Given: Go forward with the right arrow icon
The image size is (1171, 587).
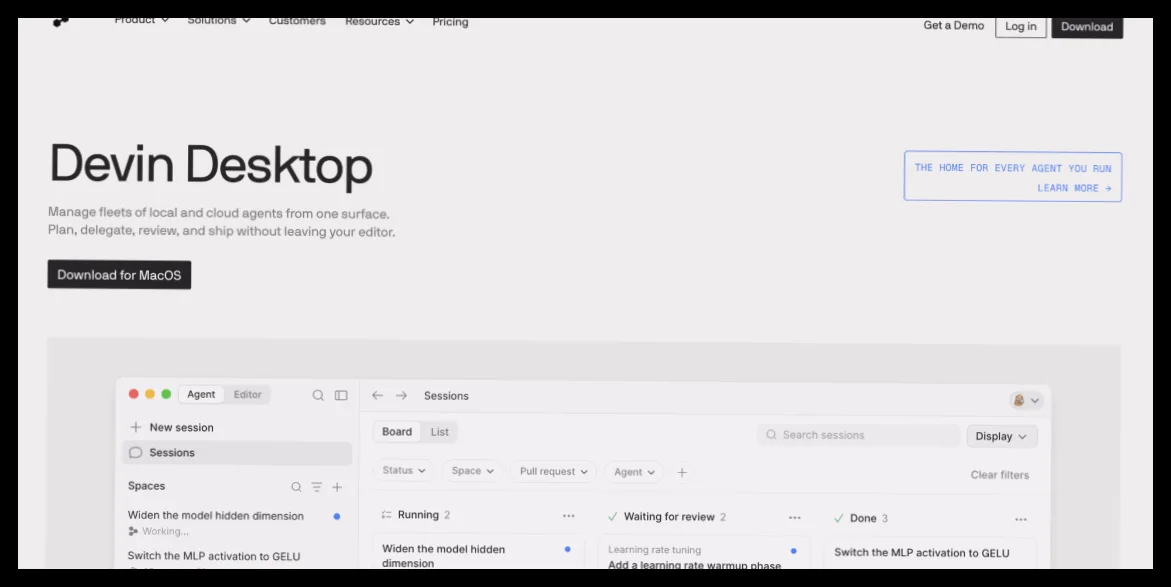Looking at the screenshot, I should pyautogui.click(x=402, y=395).
